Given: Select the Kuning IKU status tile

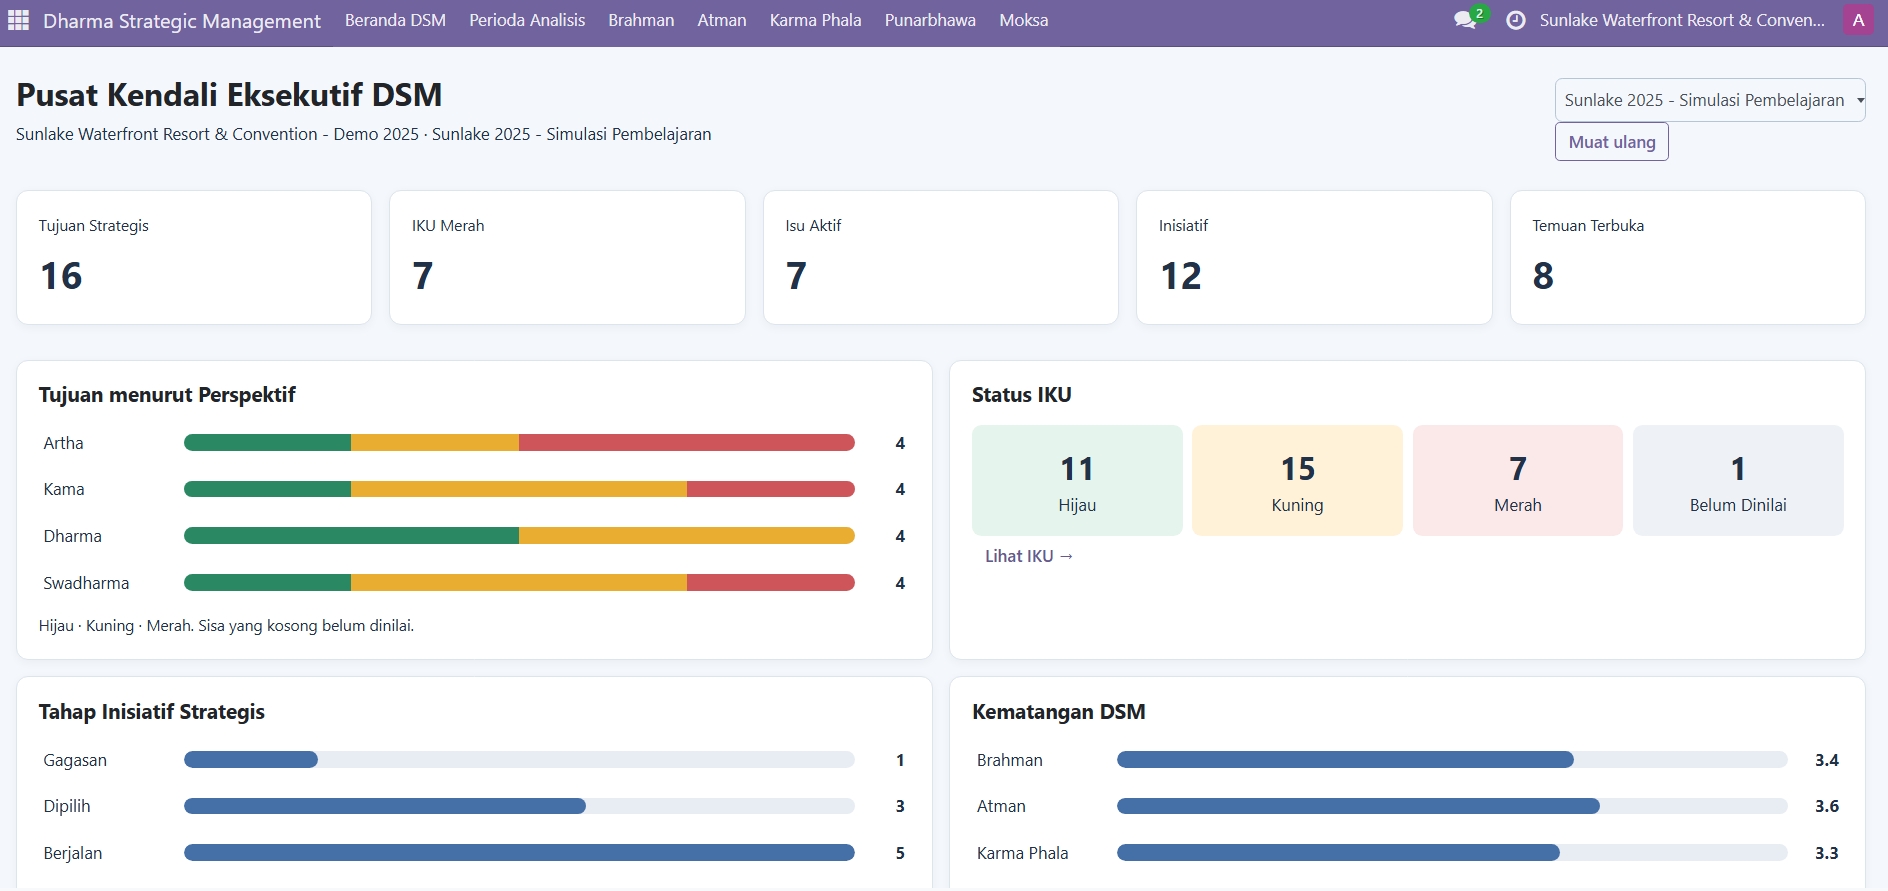Looking at the screenshot, I should [x=1297, y=480].
